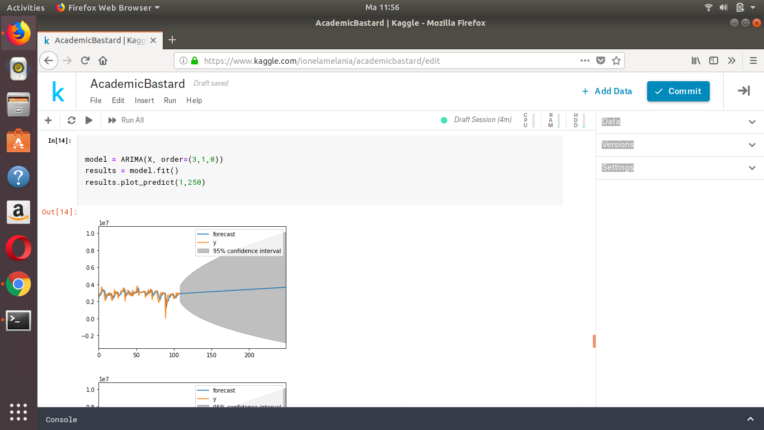Close the AcademicBastard tab
The height and width of the screenshot is (430, 764).
pos(153,40)
